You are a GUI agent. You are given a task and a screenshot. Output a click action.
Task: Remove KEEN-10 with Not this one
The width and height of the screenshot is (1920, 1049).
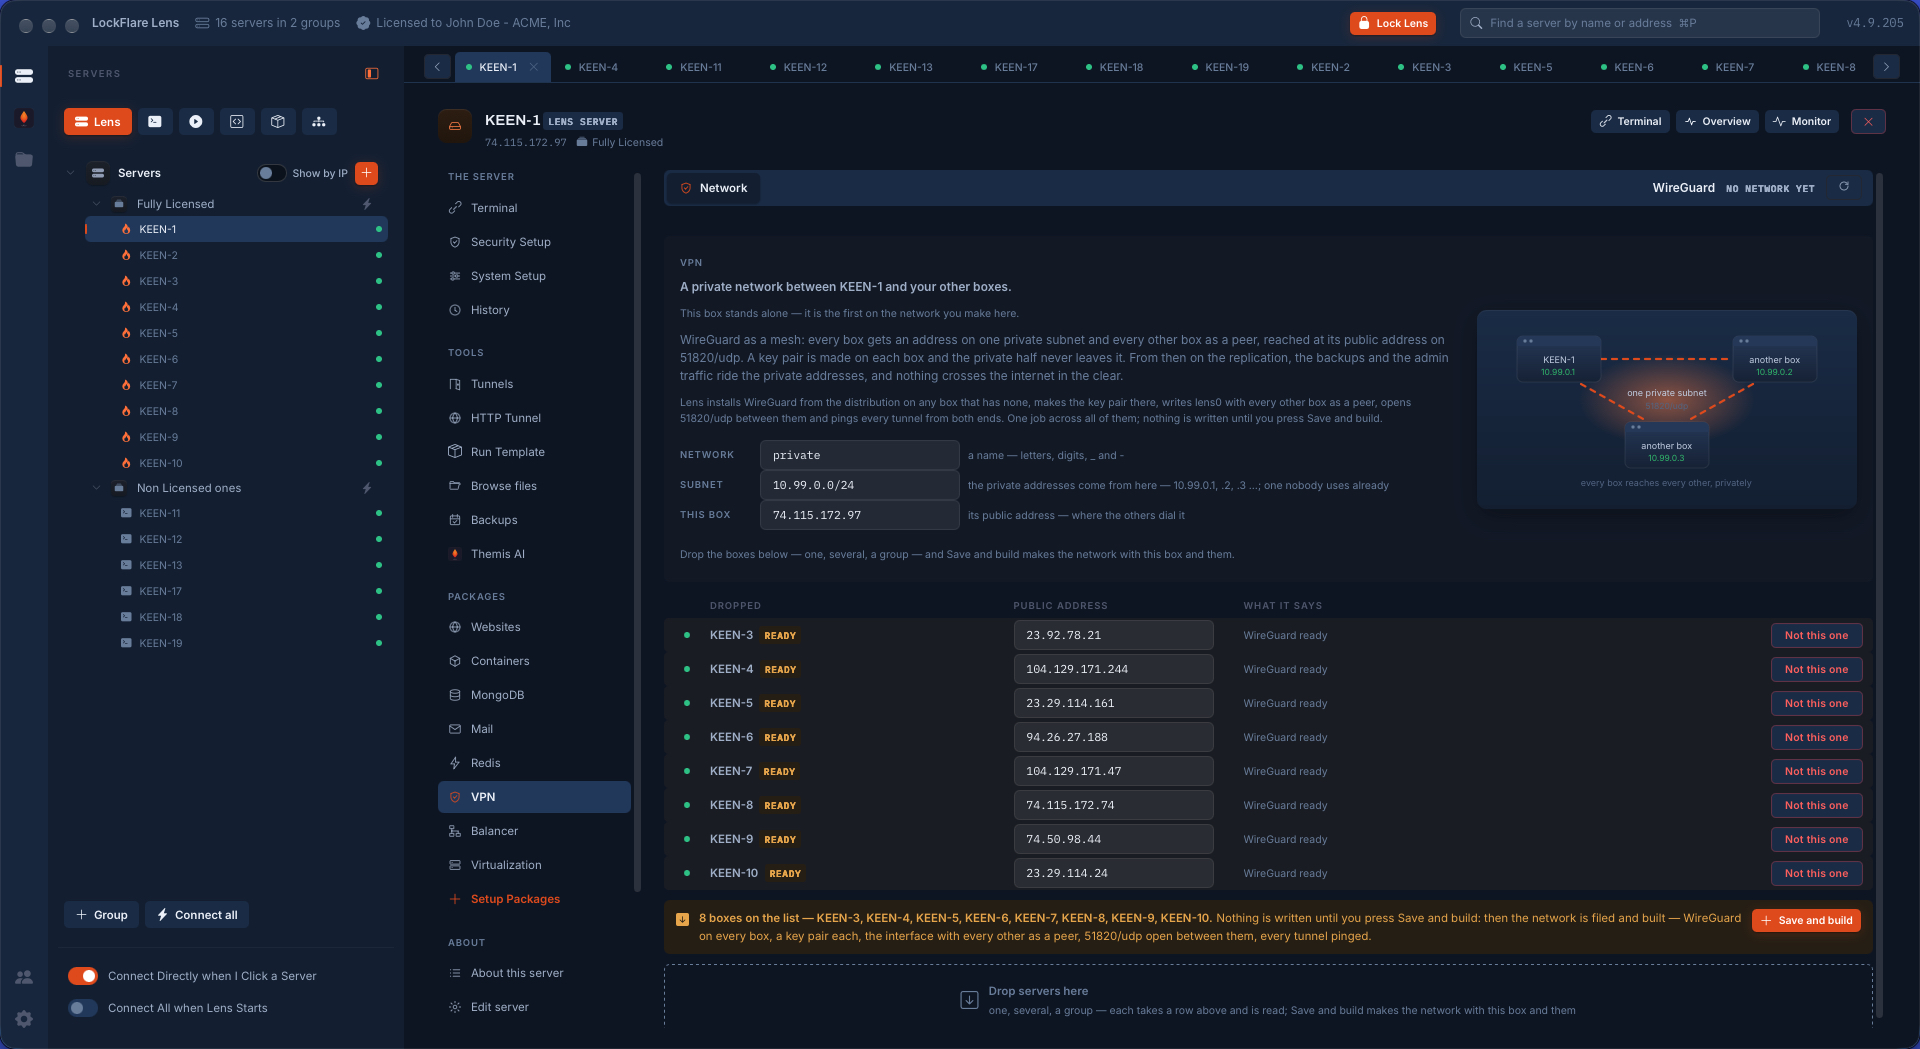[x=1816, y=873]
